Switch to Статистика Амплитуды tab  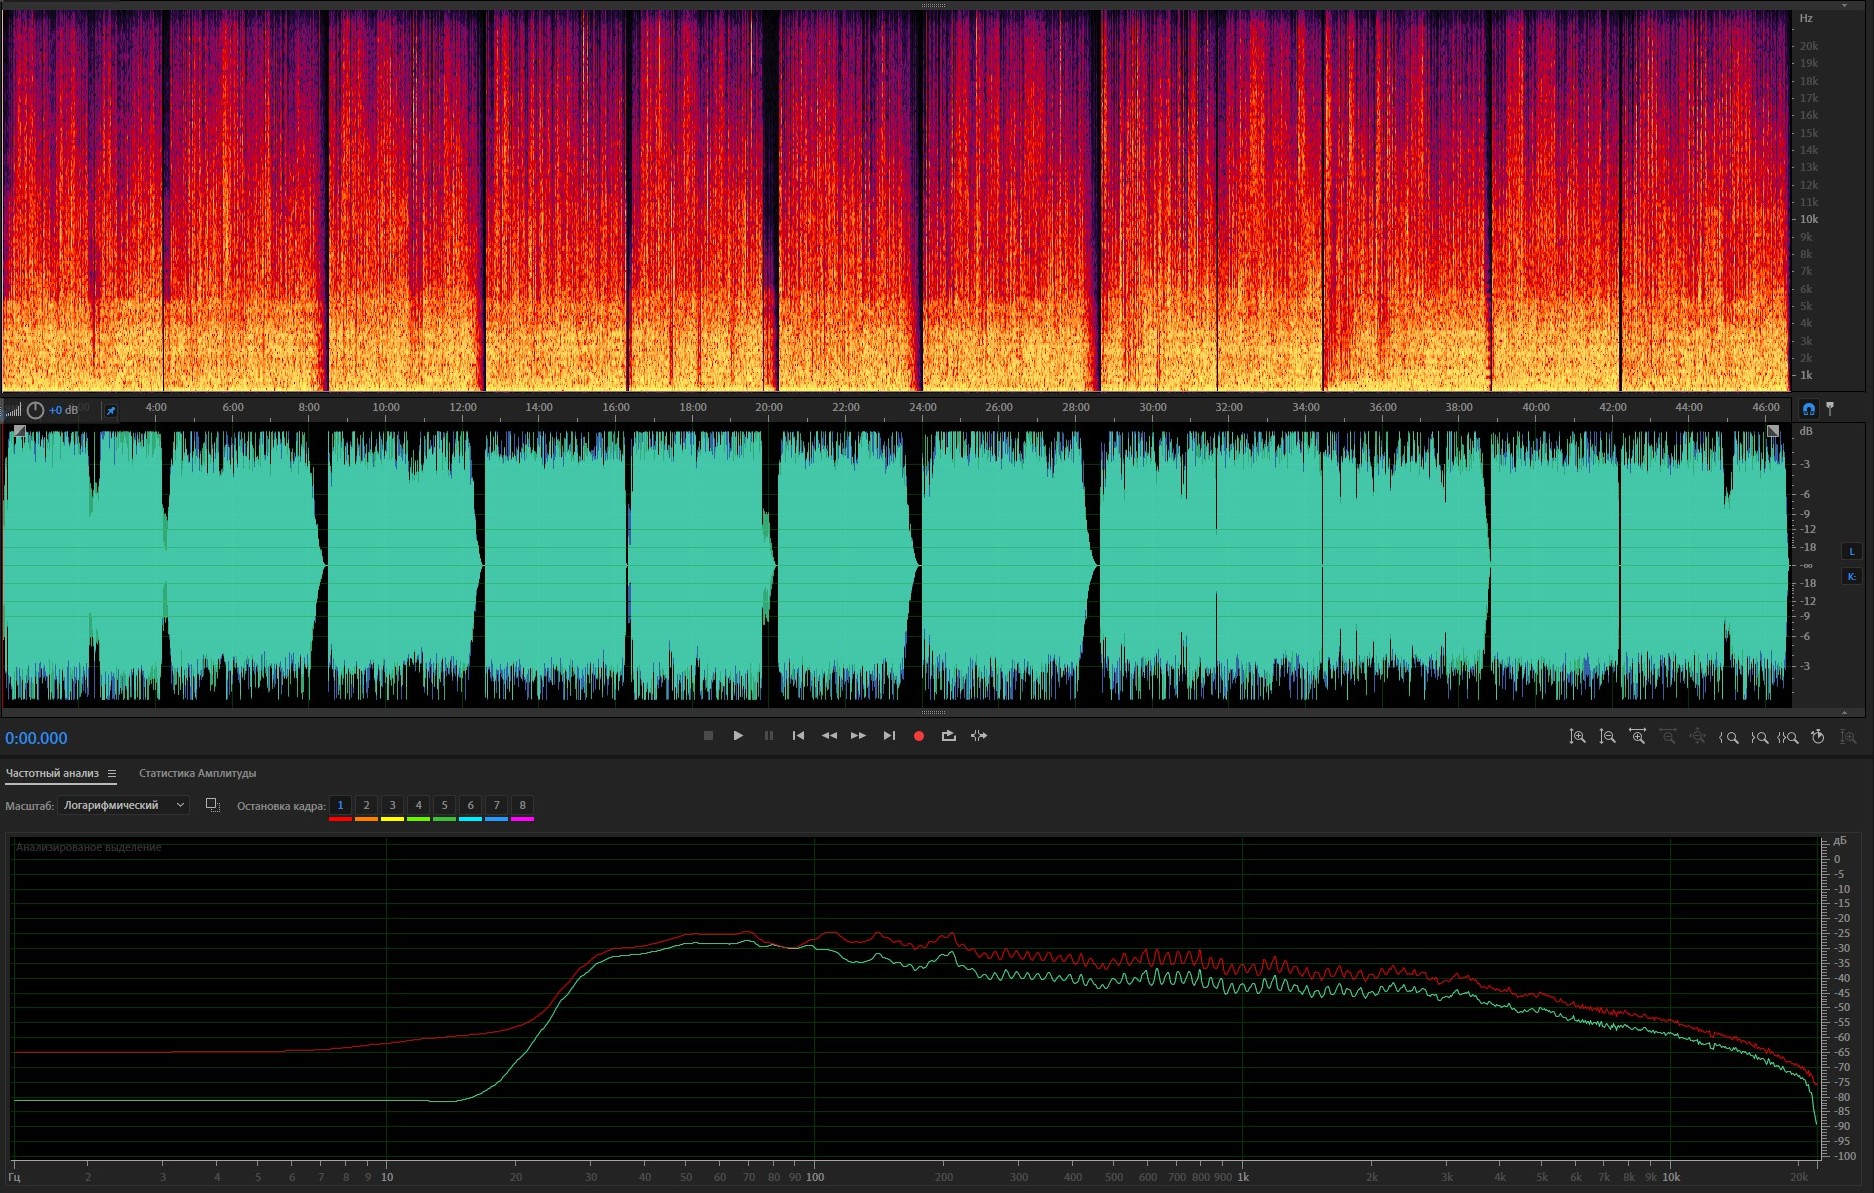pyautogui.click(x=197, y=773)
